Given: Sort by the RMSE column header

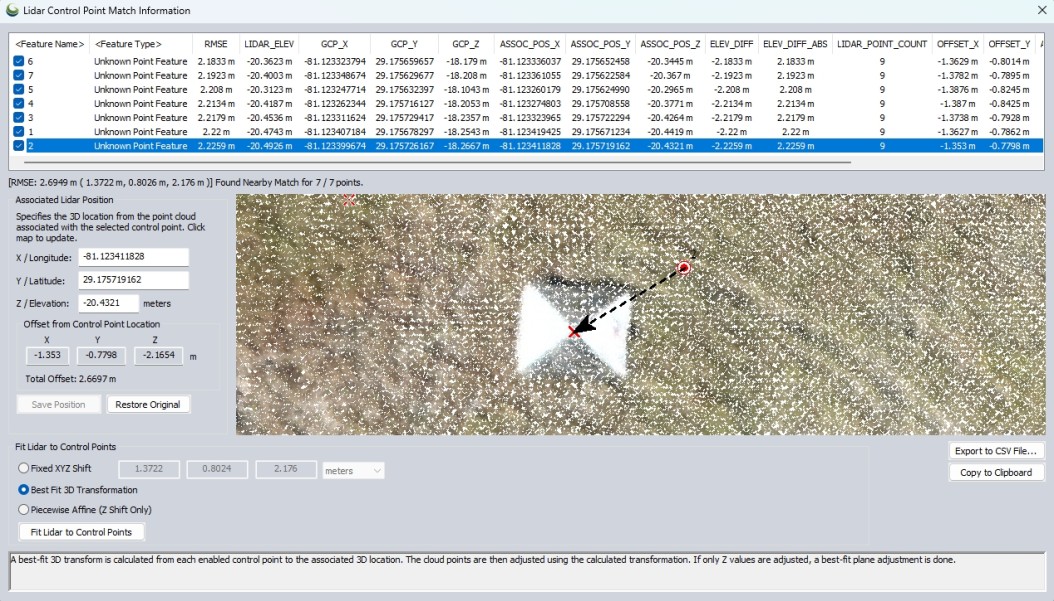Looking at the screenshot, I should [216, 44].
